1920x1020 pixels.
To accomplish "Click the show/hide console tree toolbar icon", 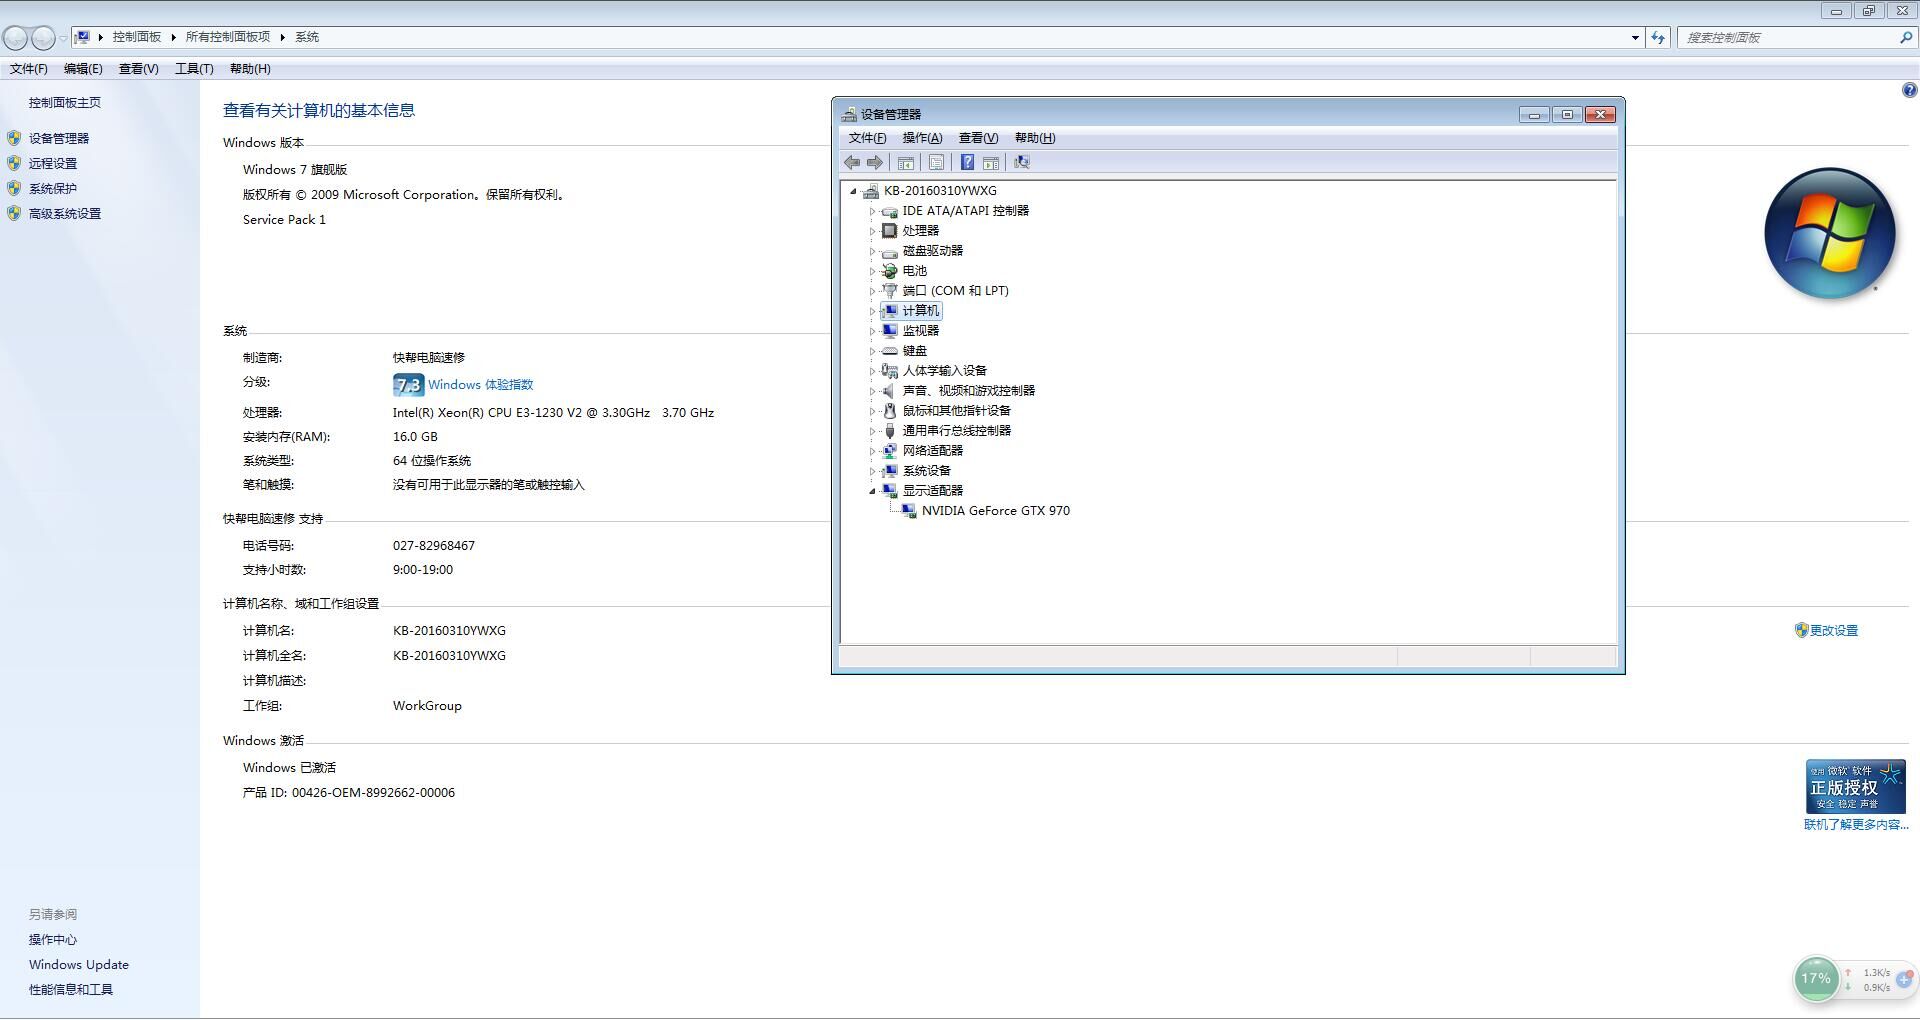I will coord(906,162).
